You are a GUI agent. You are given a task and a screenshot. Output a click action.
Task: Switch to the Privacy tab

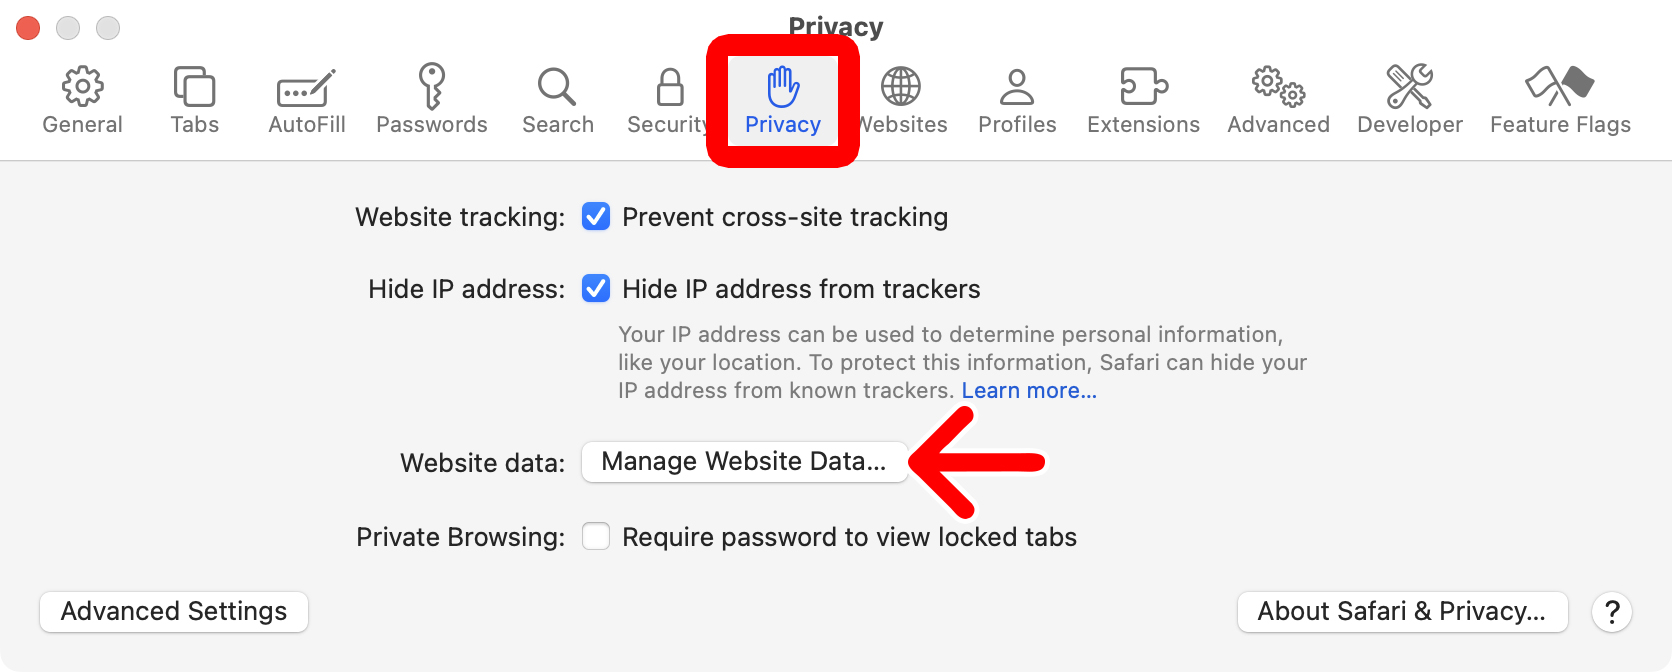pos(783,97)
